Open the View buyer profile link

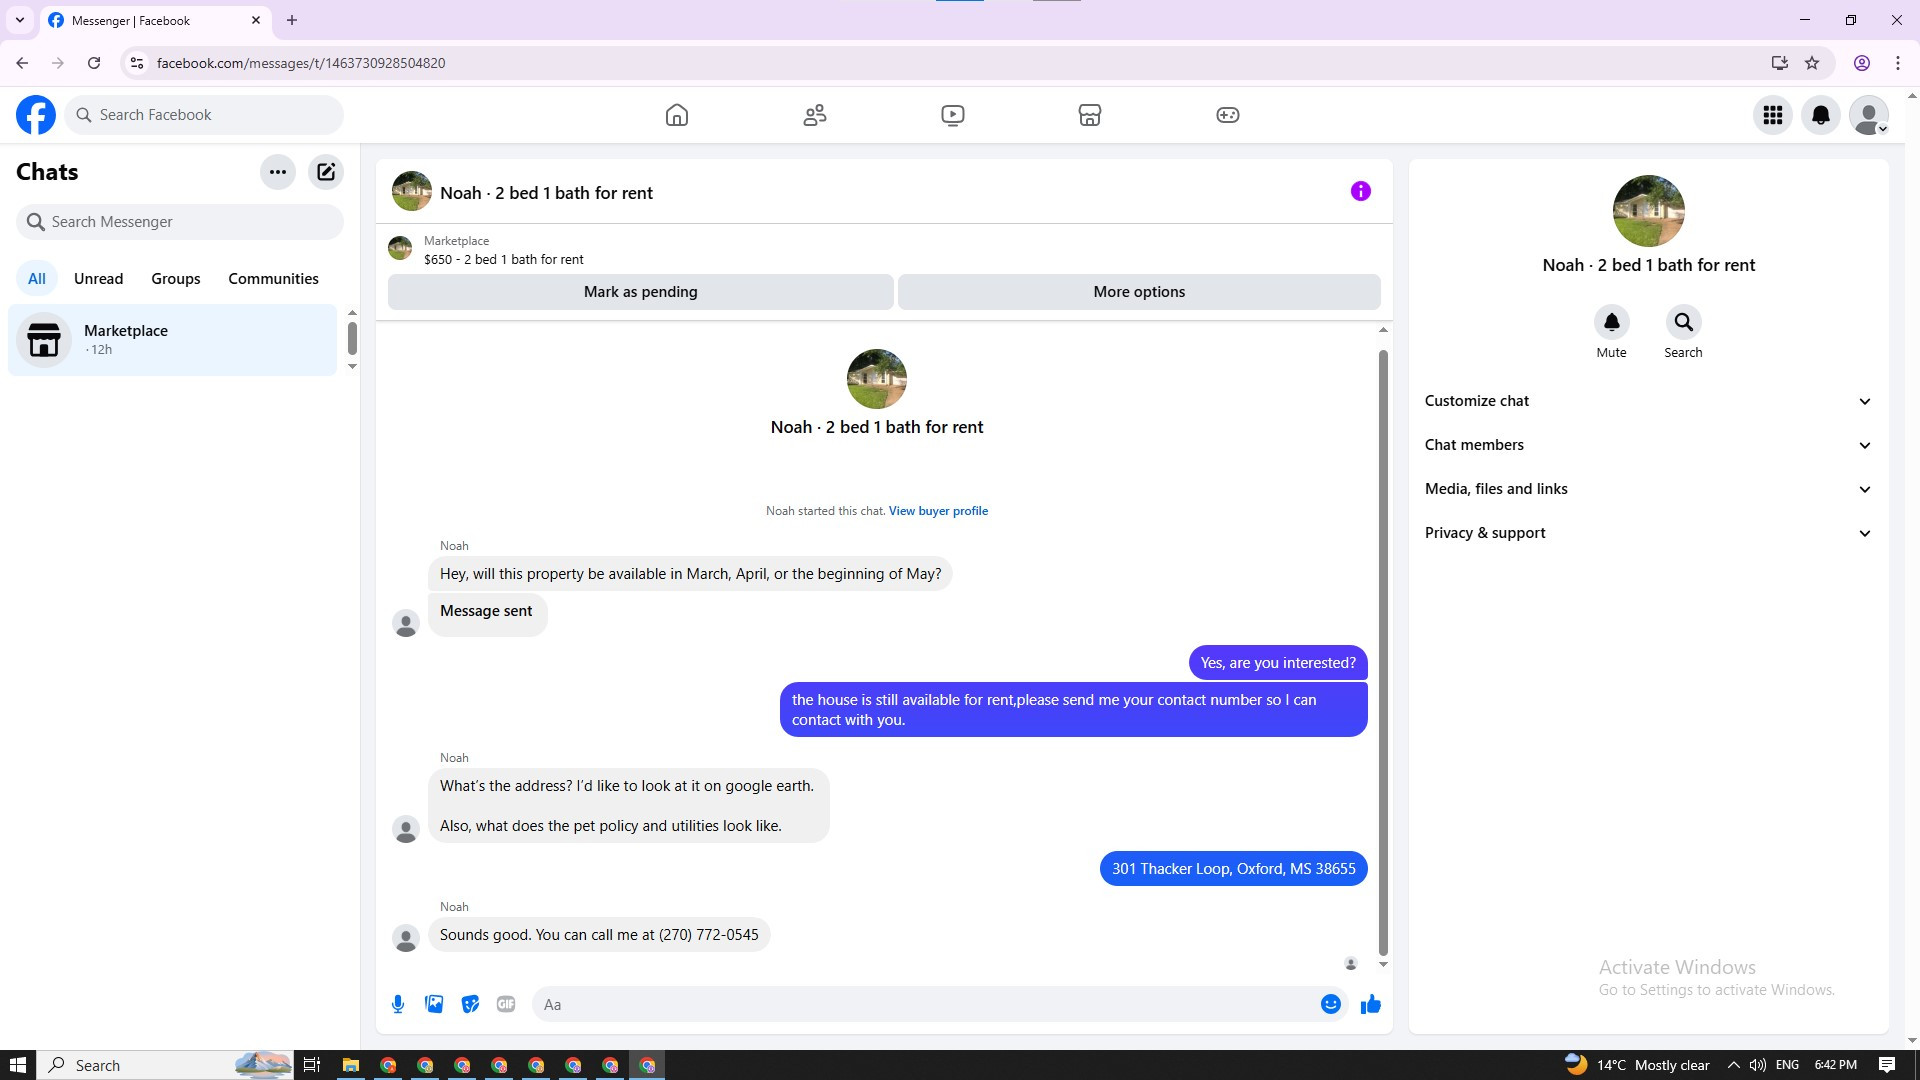(x=938, y=511)
